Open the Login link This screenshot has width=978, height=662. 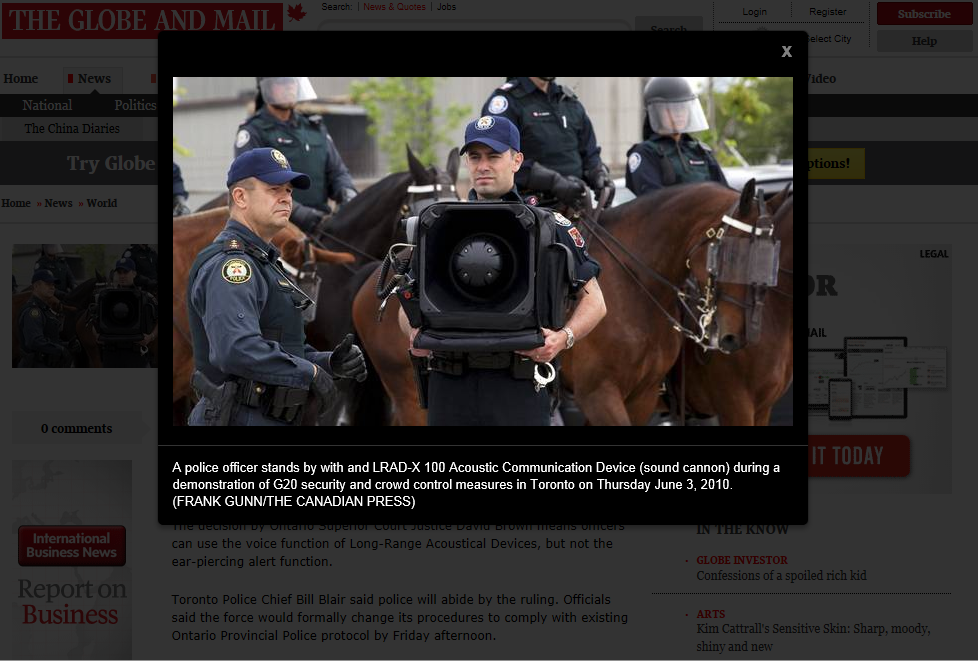point(754,12)
